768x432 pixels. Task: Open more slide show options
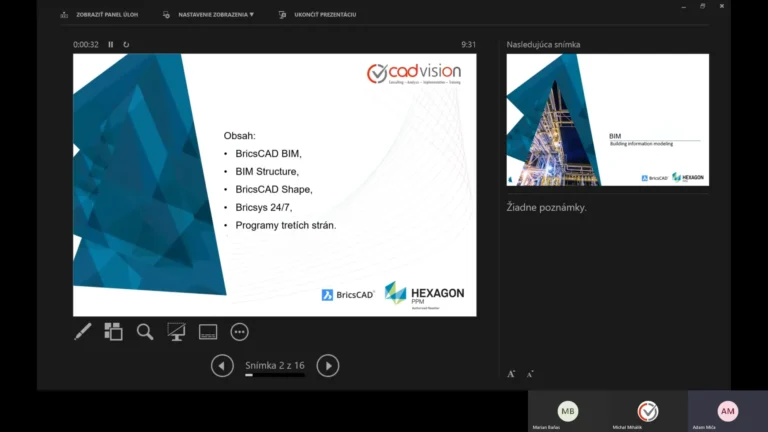(x=240, y=332)
